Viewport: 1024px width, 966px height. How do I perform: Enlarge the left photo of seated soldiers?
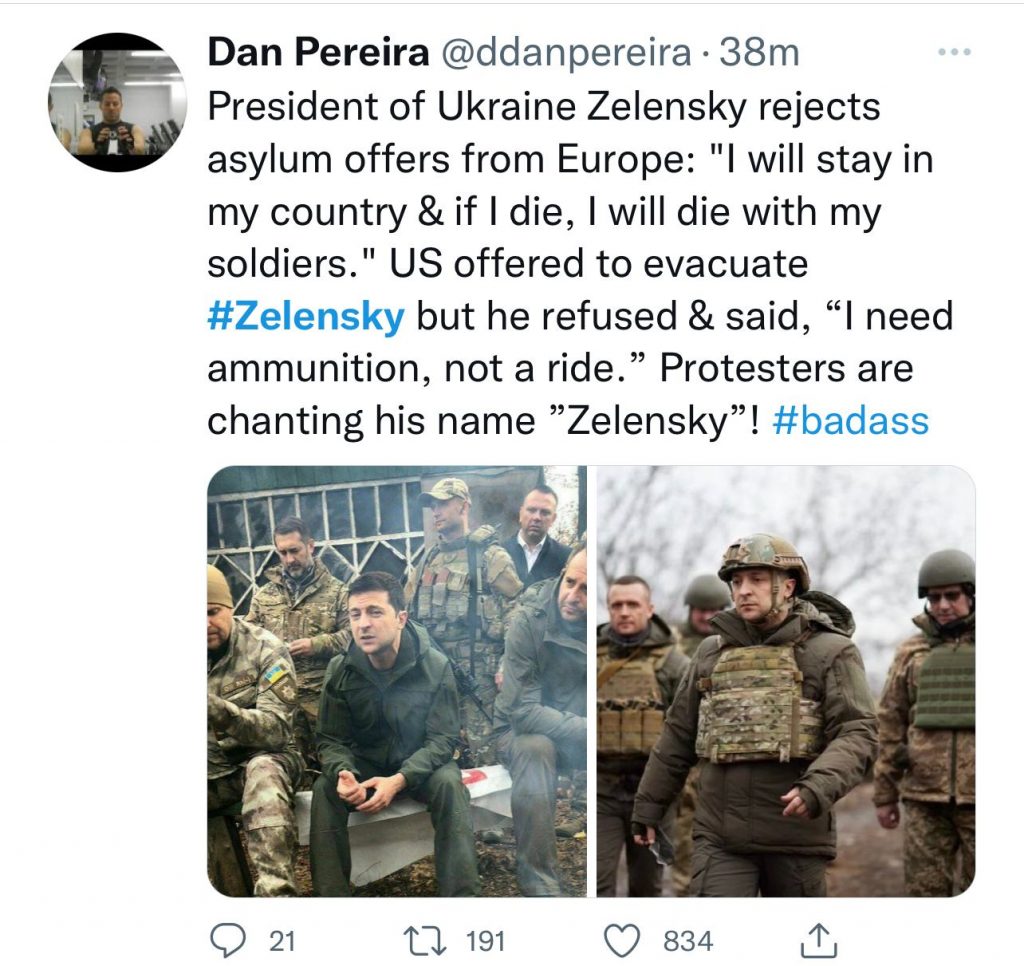pos(397,681)
